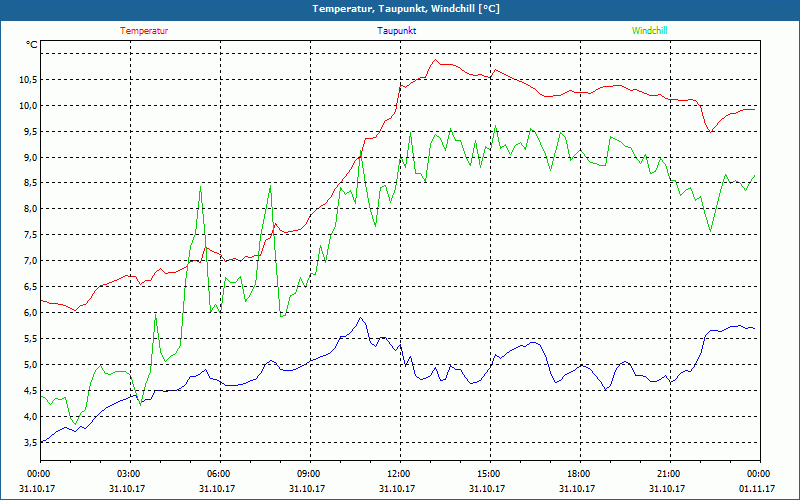Click the 18:00 time axis label
This screenshot has width=800, height=500.
(x=580, y=474)
